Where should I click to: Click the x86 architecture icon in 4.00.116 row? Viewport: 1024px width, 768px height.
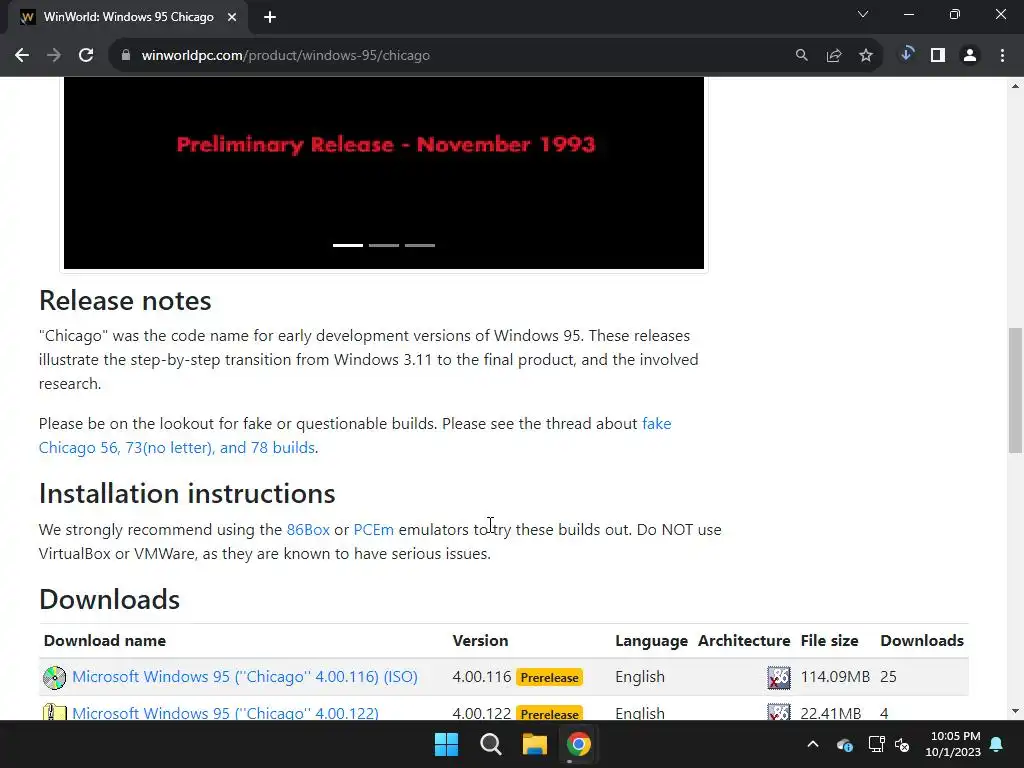pos(778,677)
